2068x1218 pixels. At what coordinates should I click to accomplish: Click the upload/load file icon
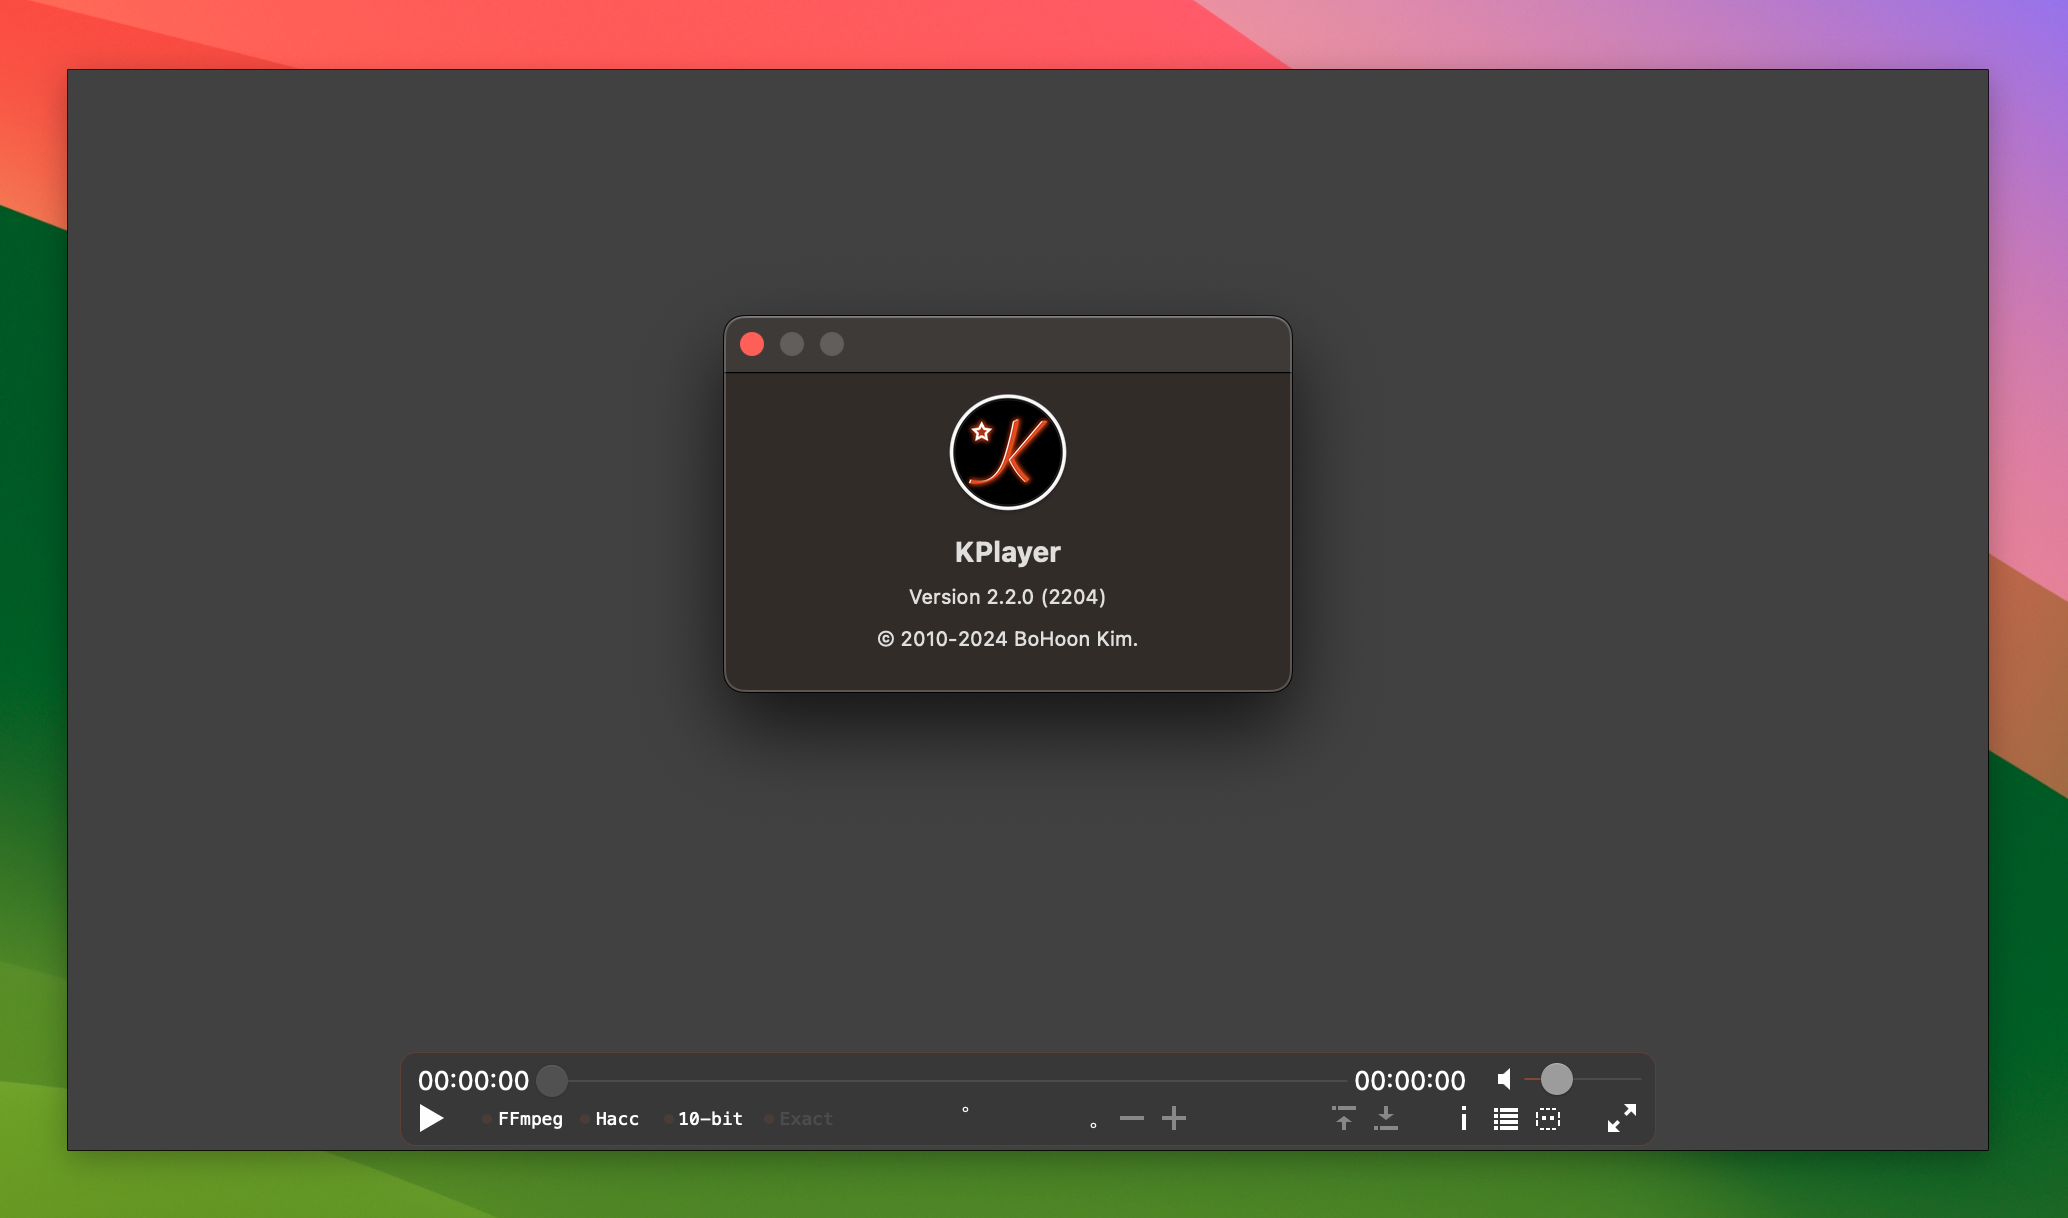[x=1343, y=1116]
